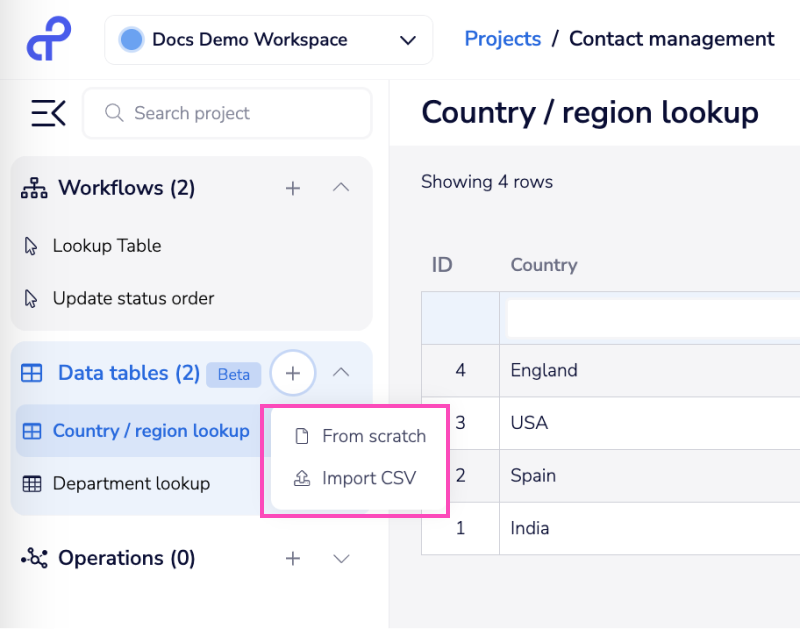Click the plus icon next to Operations
The width and height of the screenshot is (800, 629).
coord(292,558)
